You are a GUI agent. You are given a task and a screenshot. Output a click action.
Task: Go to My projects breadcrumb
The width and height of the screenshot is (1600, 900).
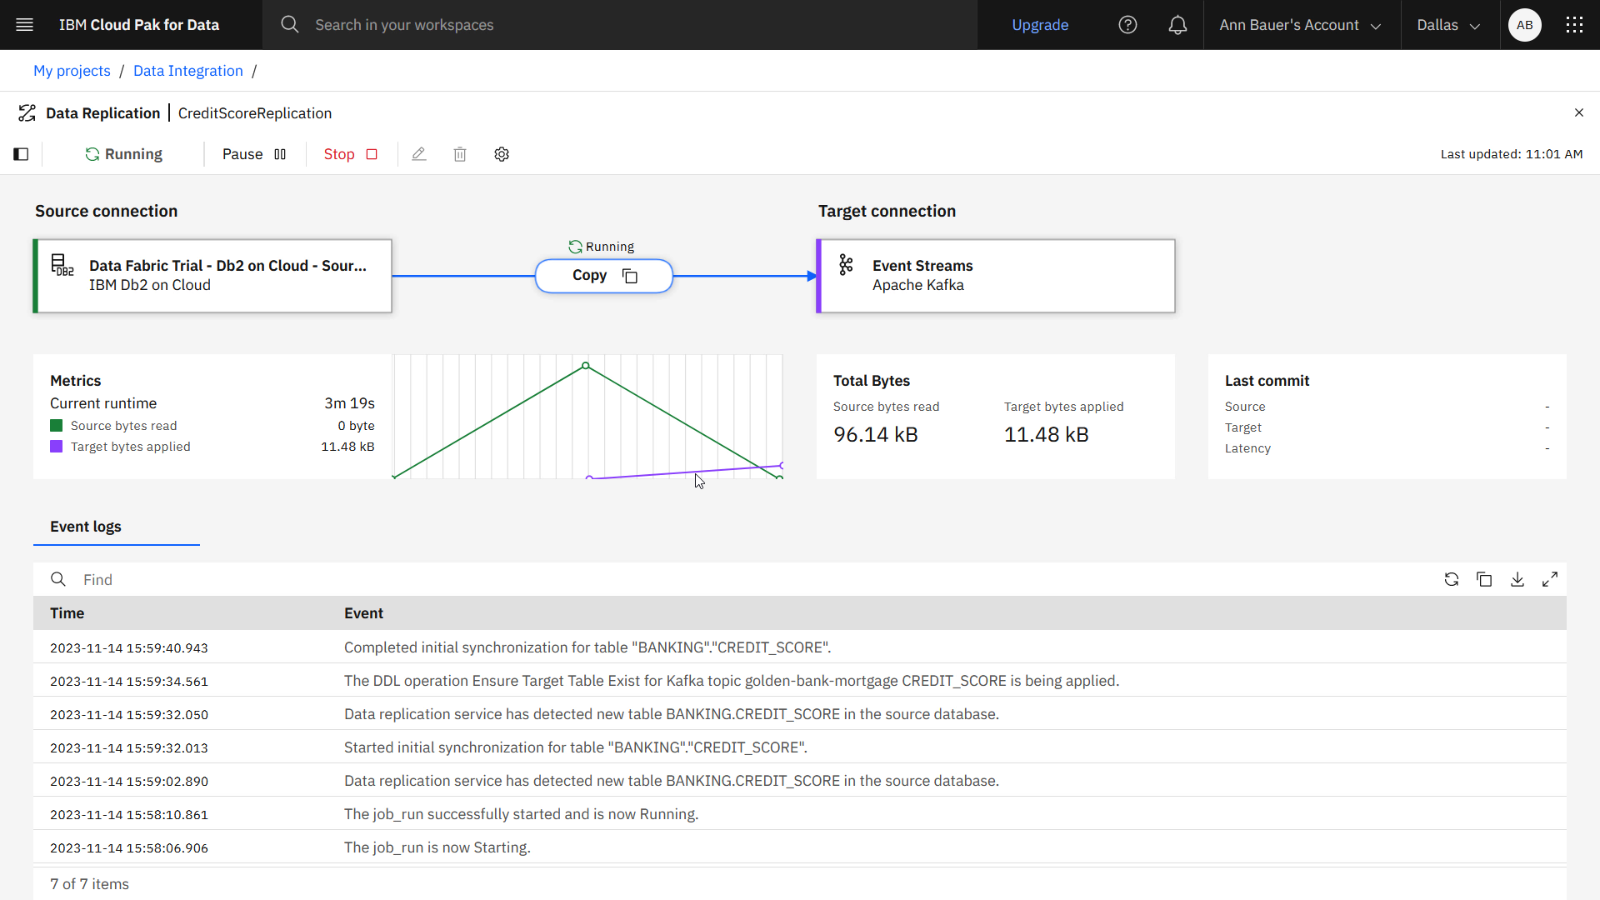point(72,71)
